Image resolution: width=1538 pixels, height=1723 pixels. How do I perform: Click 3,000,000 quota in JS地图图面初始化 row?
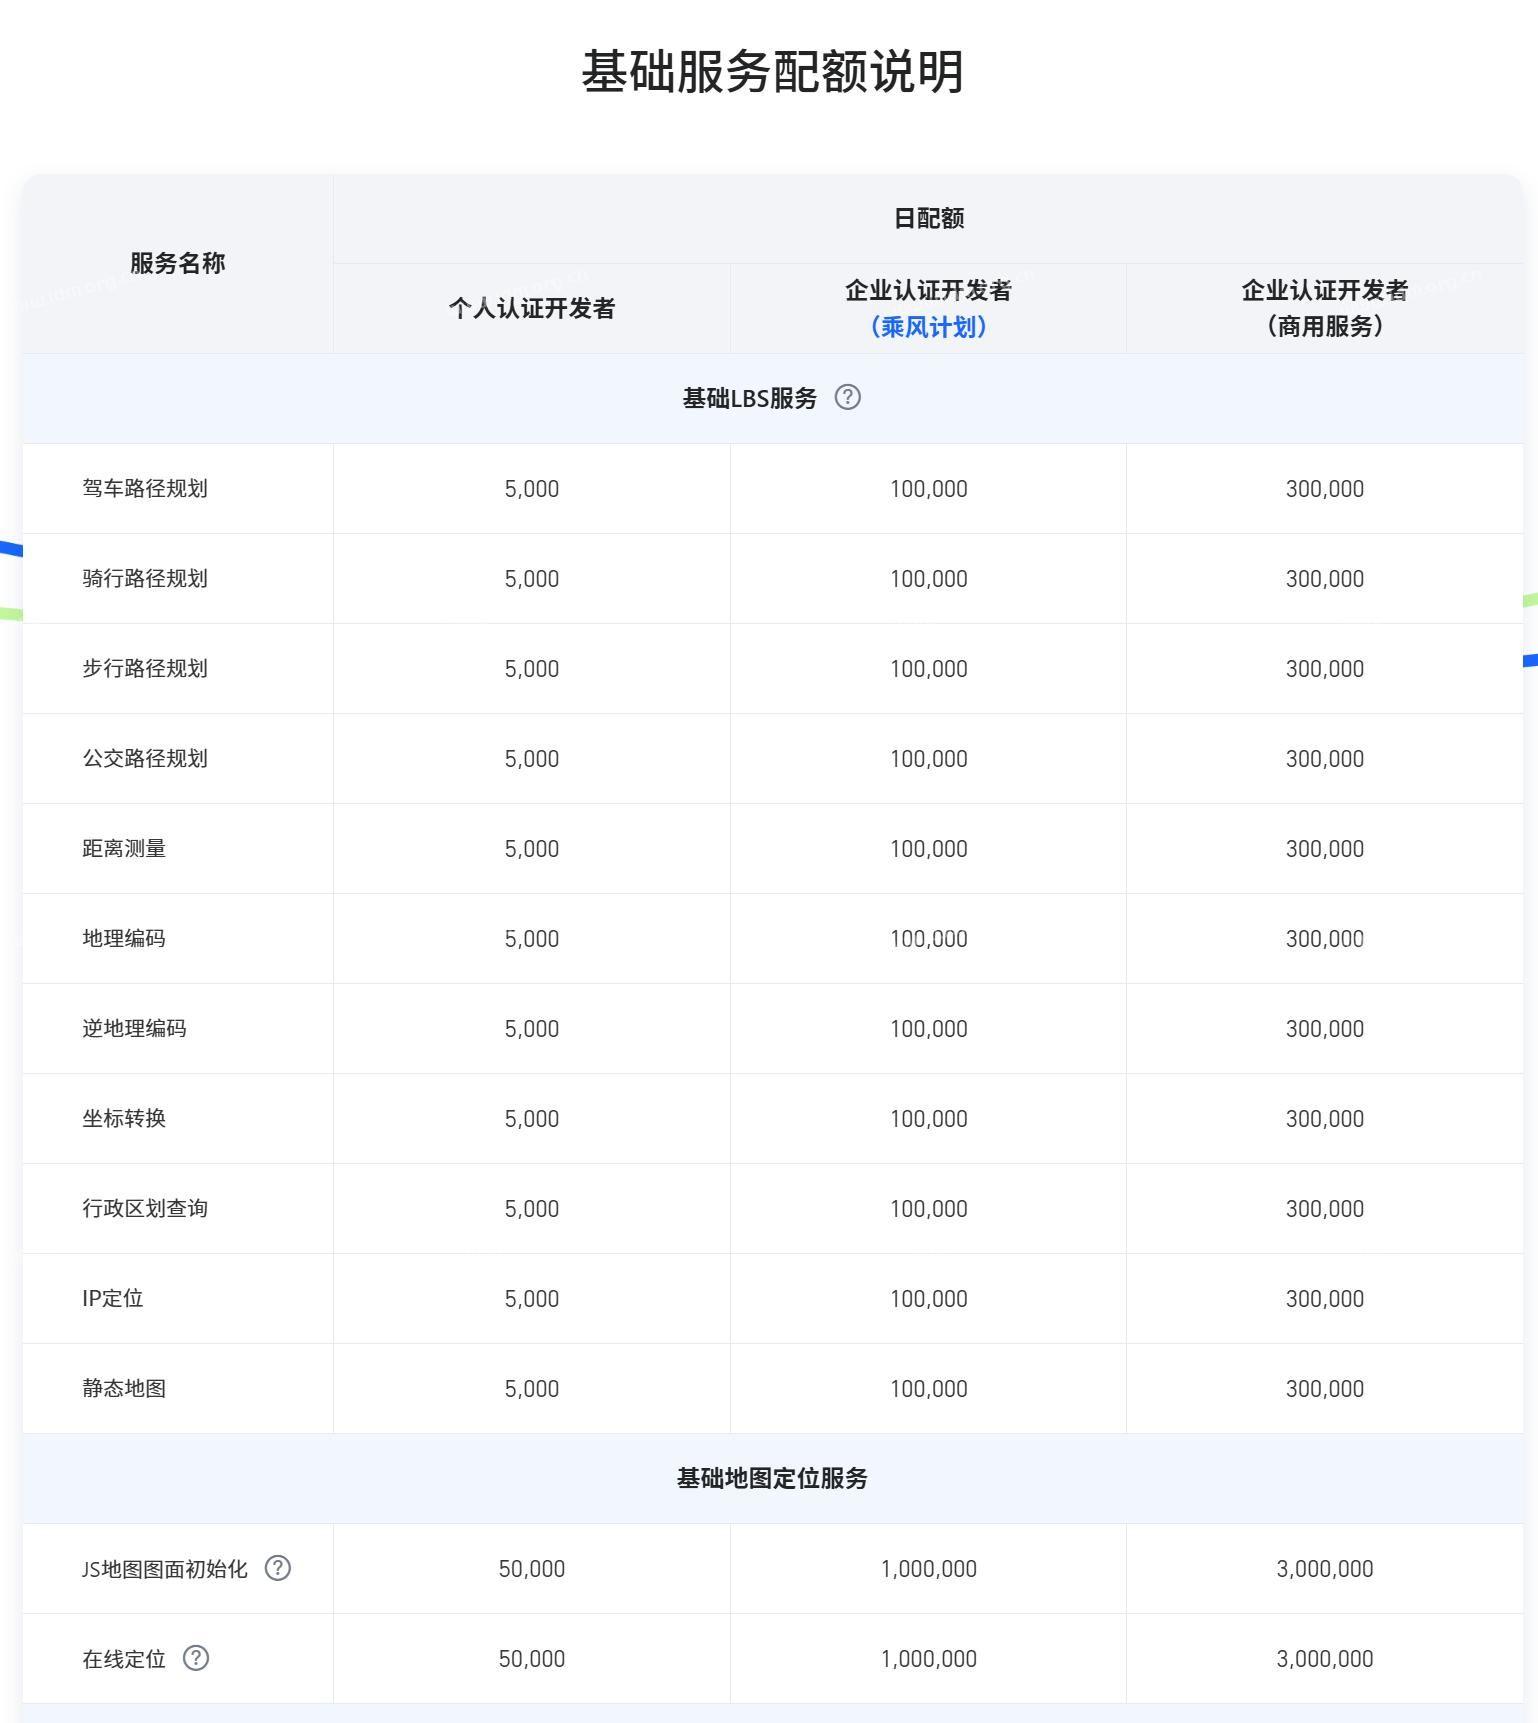pyautogui.click(x=1325, y=1569)
